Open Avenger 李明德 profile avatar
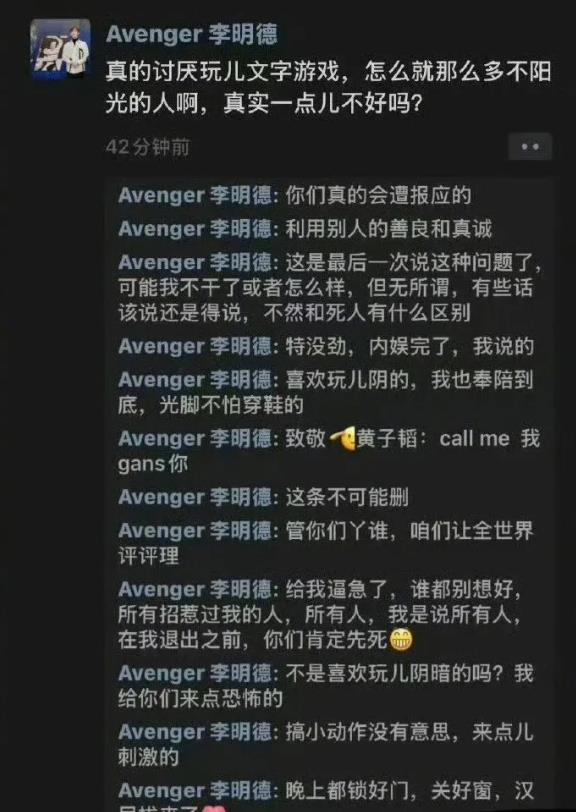 coord(61,50)
